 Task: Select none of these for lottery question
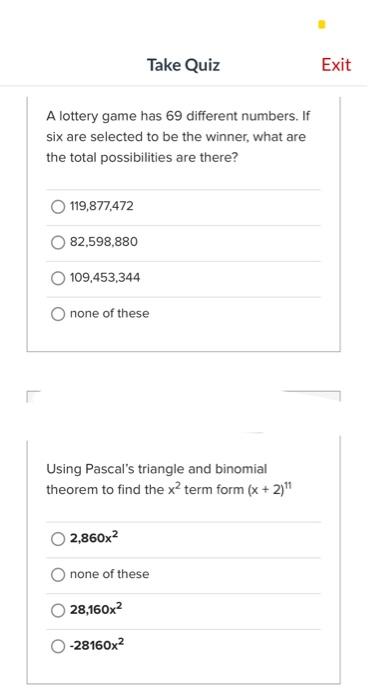[58, 314]
